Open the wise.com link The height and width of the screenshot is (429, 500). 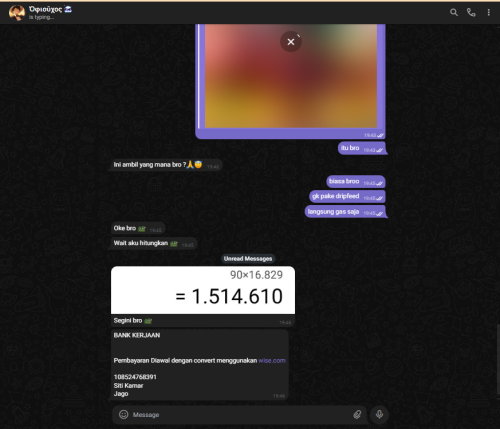(x=272, y=360)
